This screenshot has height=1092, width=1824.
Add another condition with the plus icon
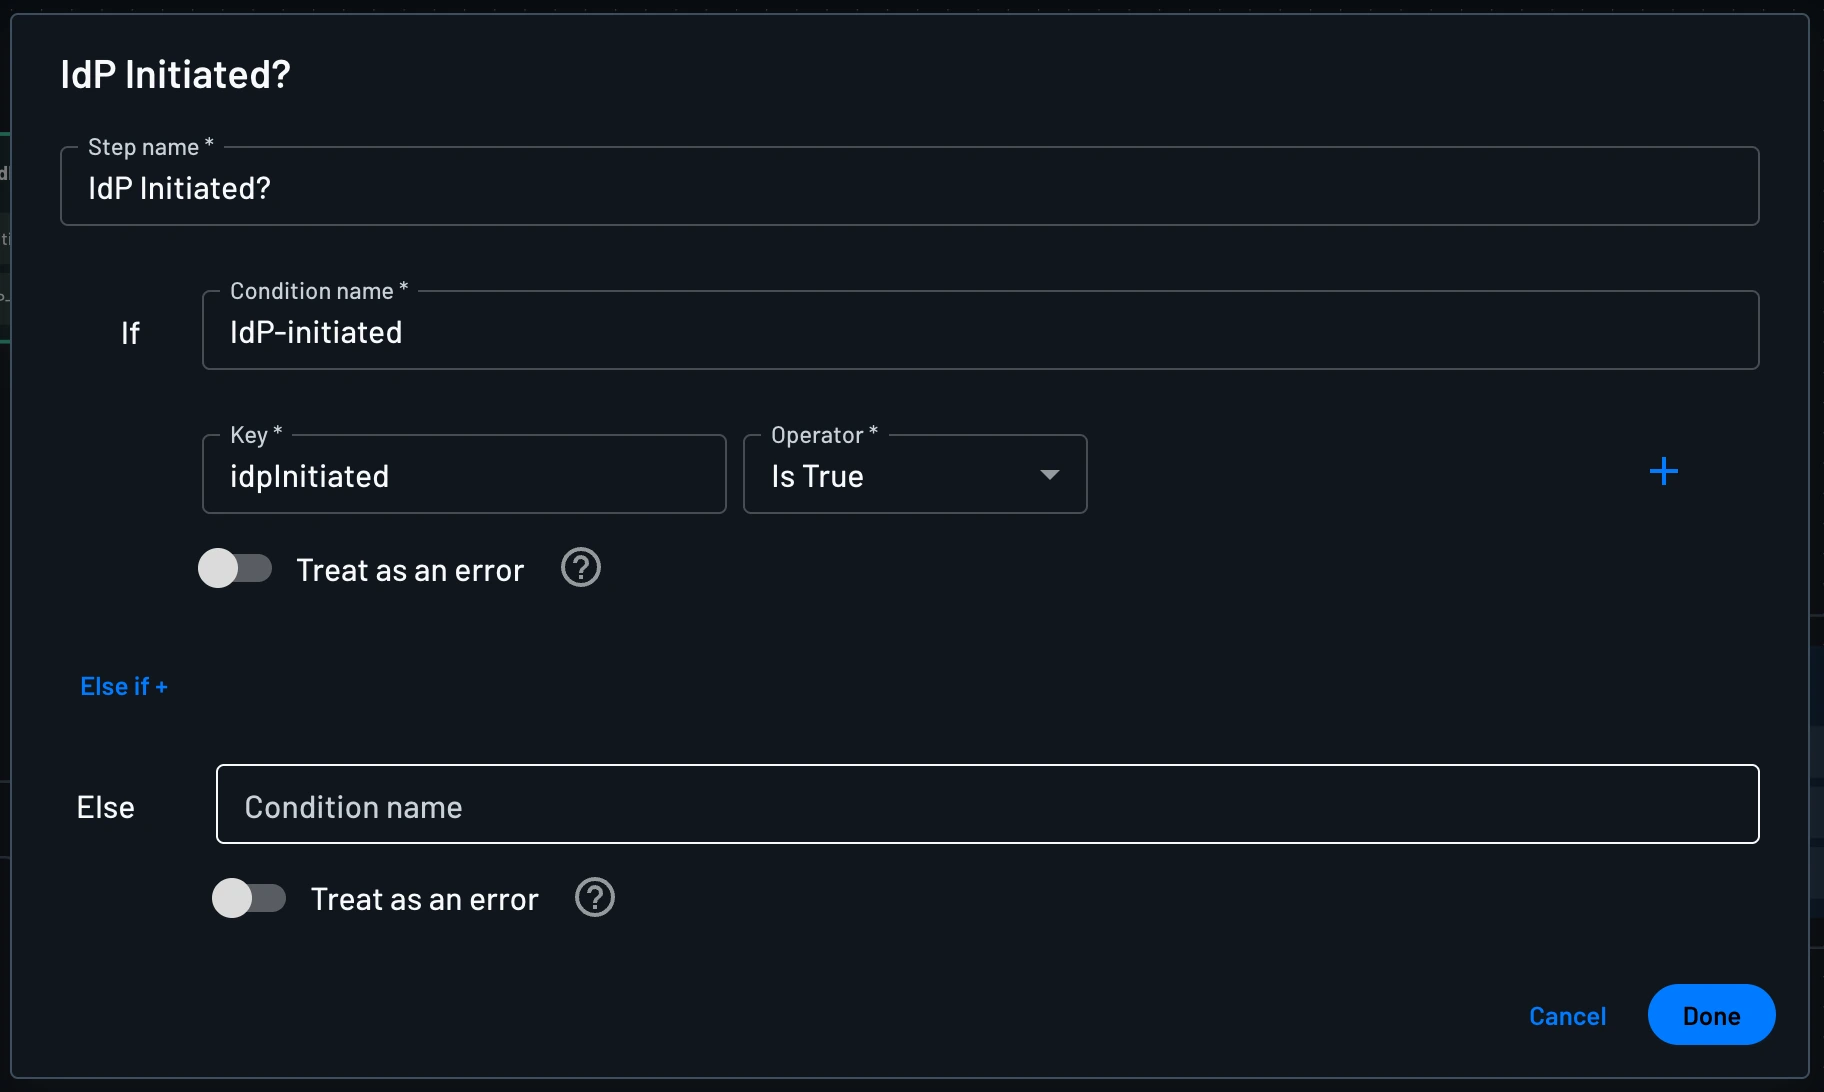[x=1663, y=471]
